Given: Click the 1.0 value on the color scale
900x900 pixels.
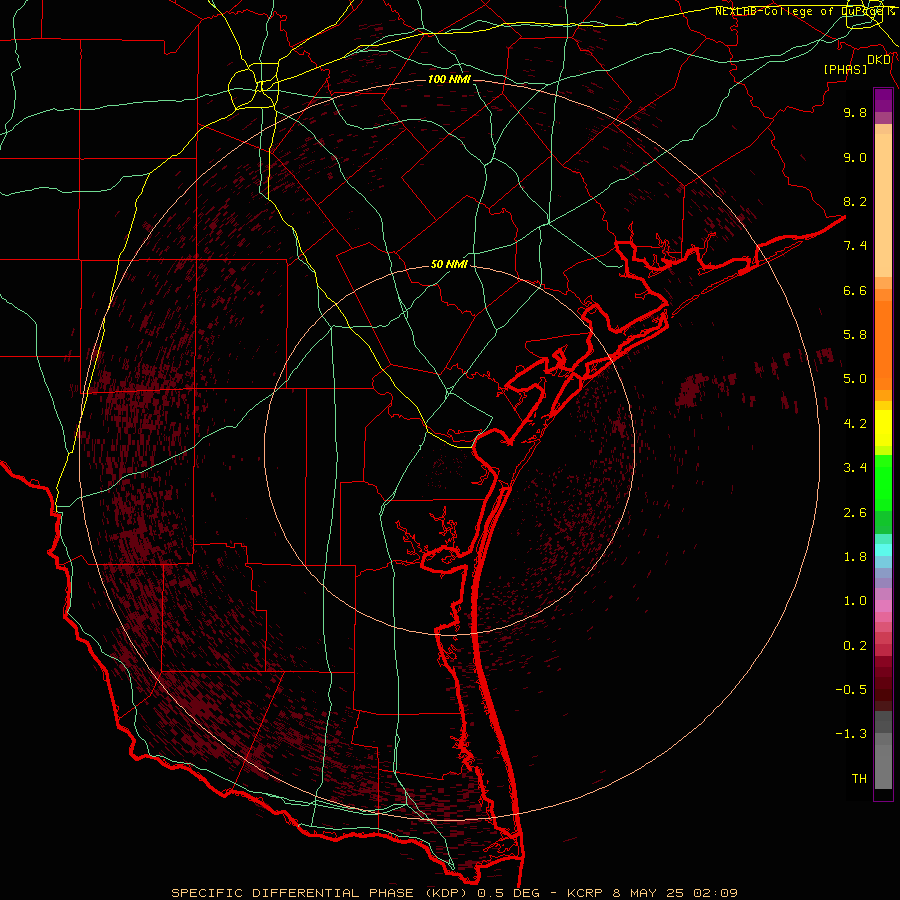Looking at the screenshot, I should [x=855, y=601].
